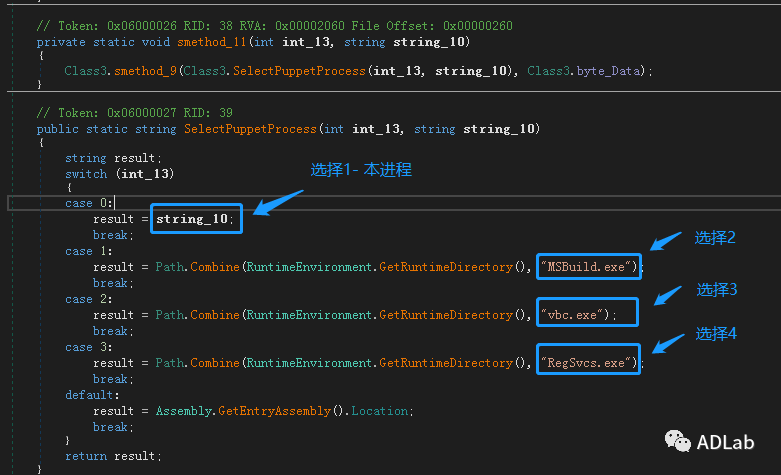Click the 选择4 annotation label

(x=716, y=334)
